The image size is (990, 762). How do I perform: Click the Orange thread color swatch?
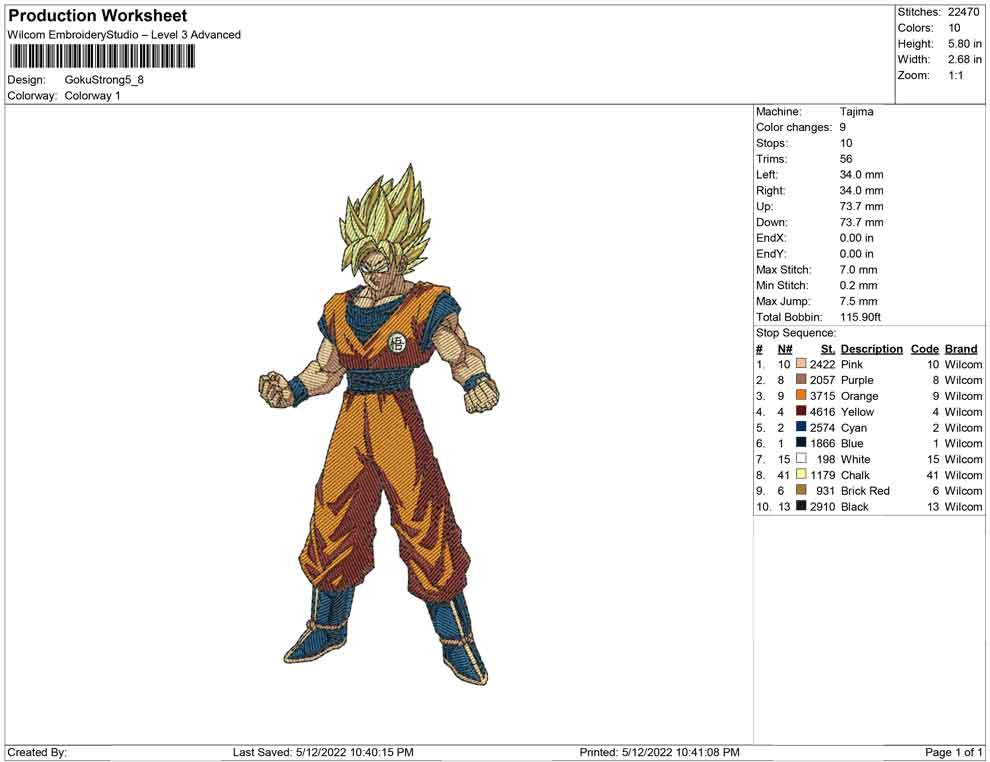pyautogui.click(x=801, y=396)
